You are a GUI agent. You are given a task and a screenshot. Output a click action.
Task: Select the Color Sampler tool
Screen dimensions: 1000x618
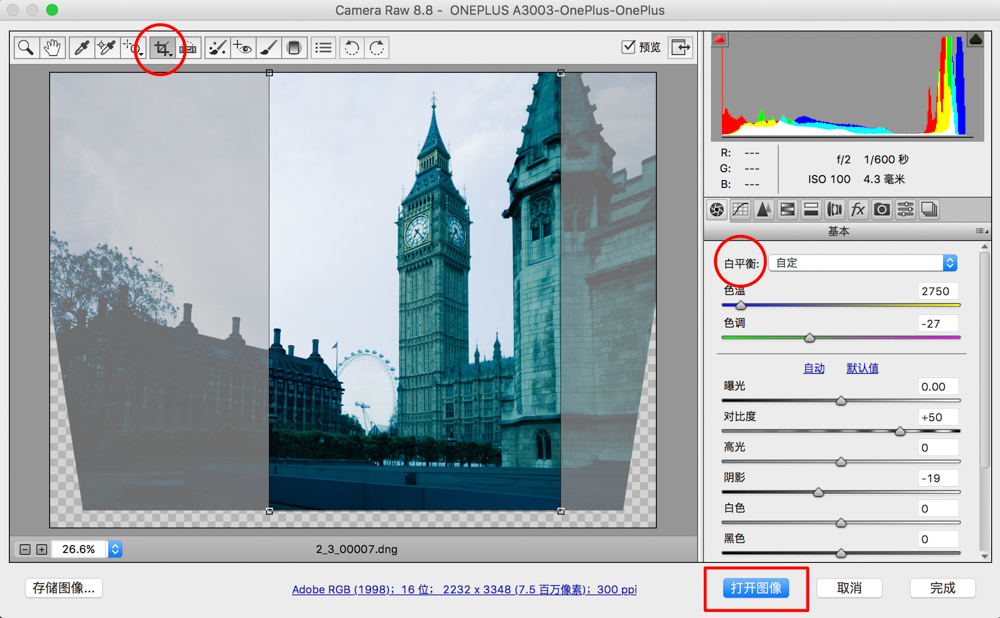[x=106, y=48]
